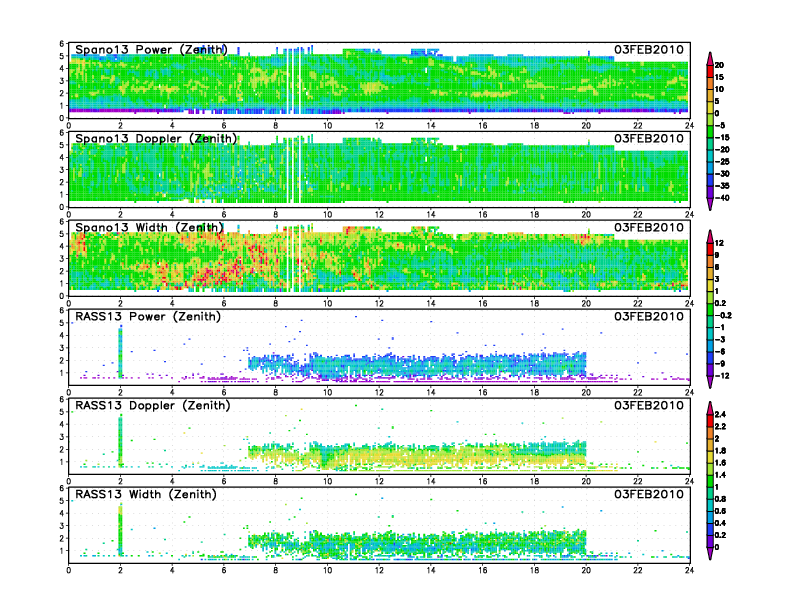Click the top arrow of the middle colorbar
Screen dimensions: 792x612
[710, 236]
